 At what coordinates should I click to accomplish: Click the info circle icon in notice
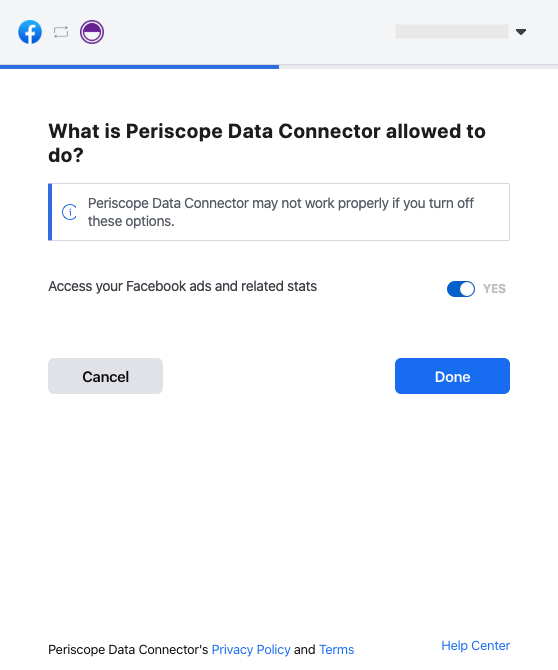[x=69, y=212]
